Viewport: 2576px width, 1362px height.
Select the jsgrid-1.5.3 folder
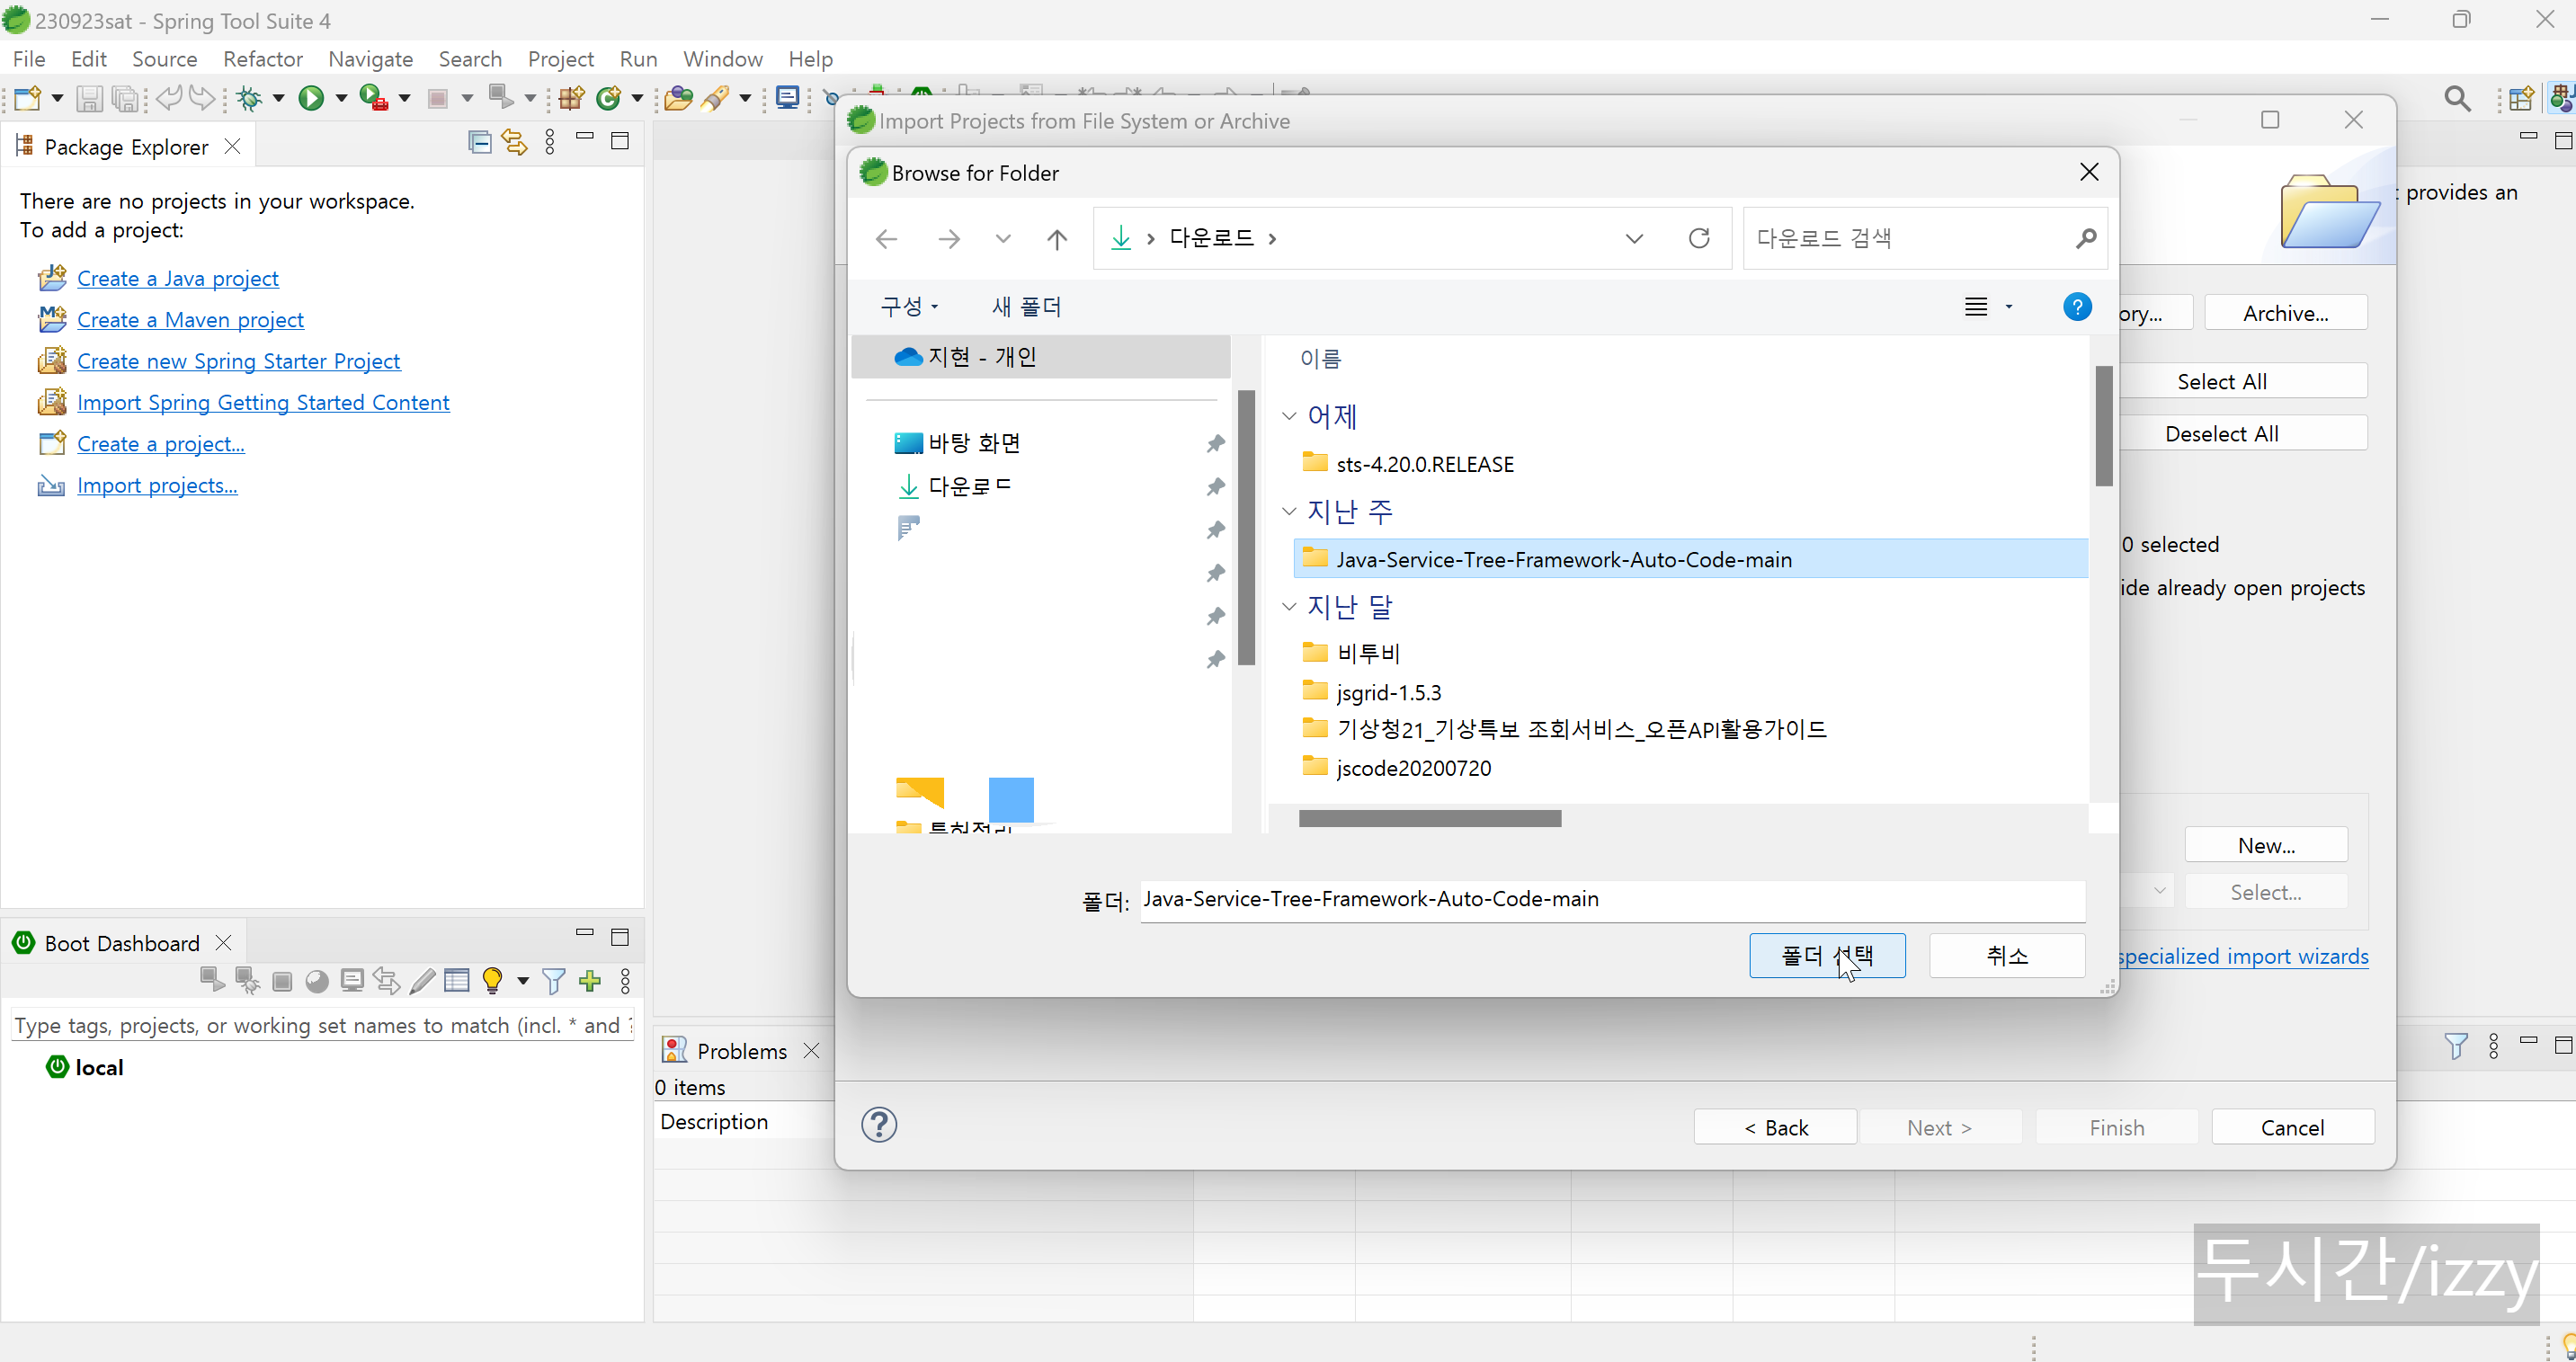[x=1389, y=692]
